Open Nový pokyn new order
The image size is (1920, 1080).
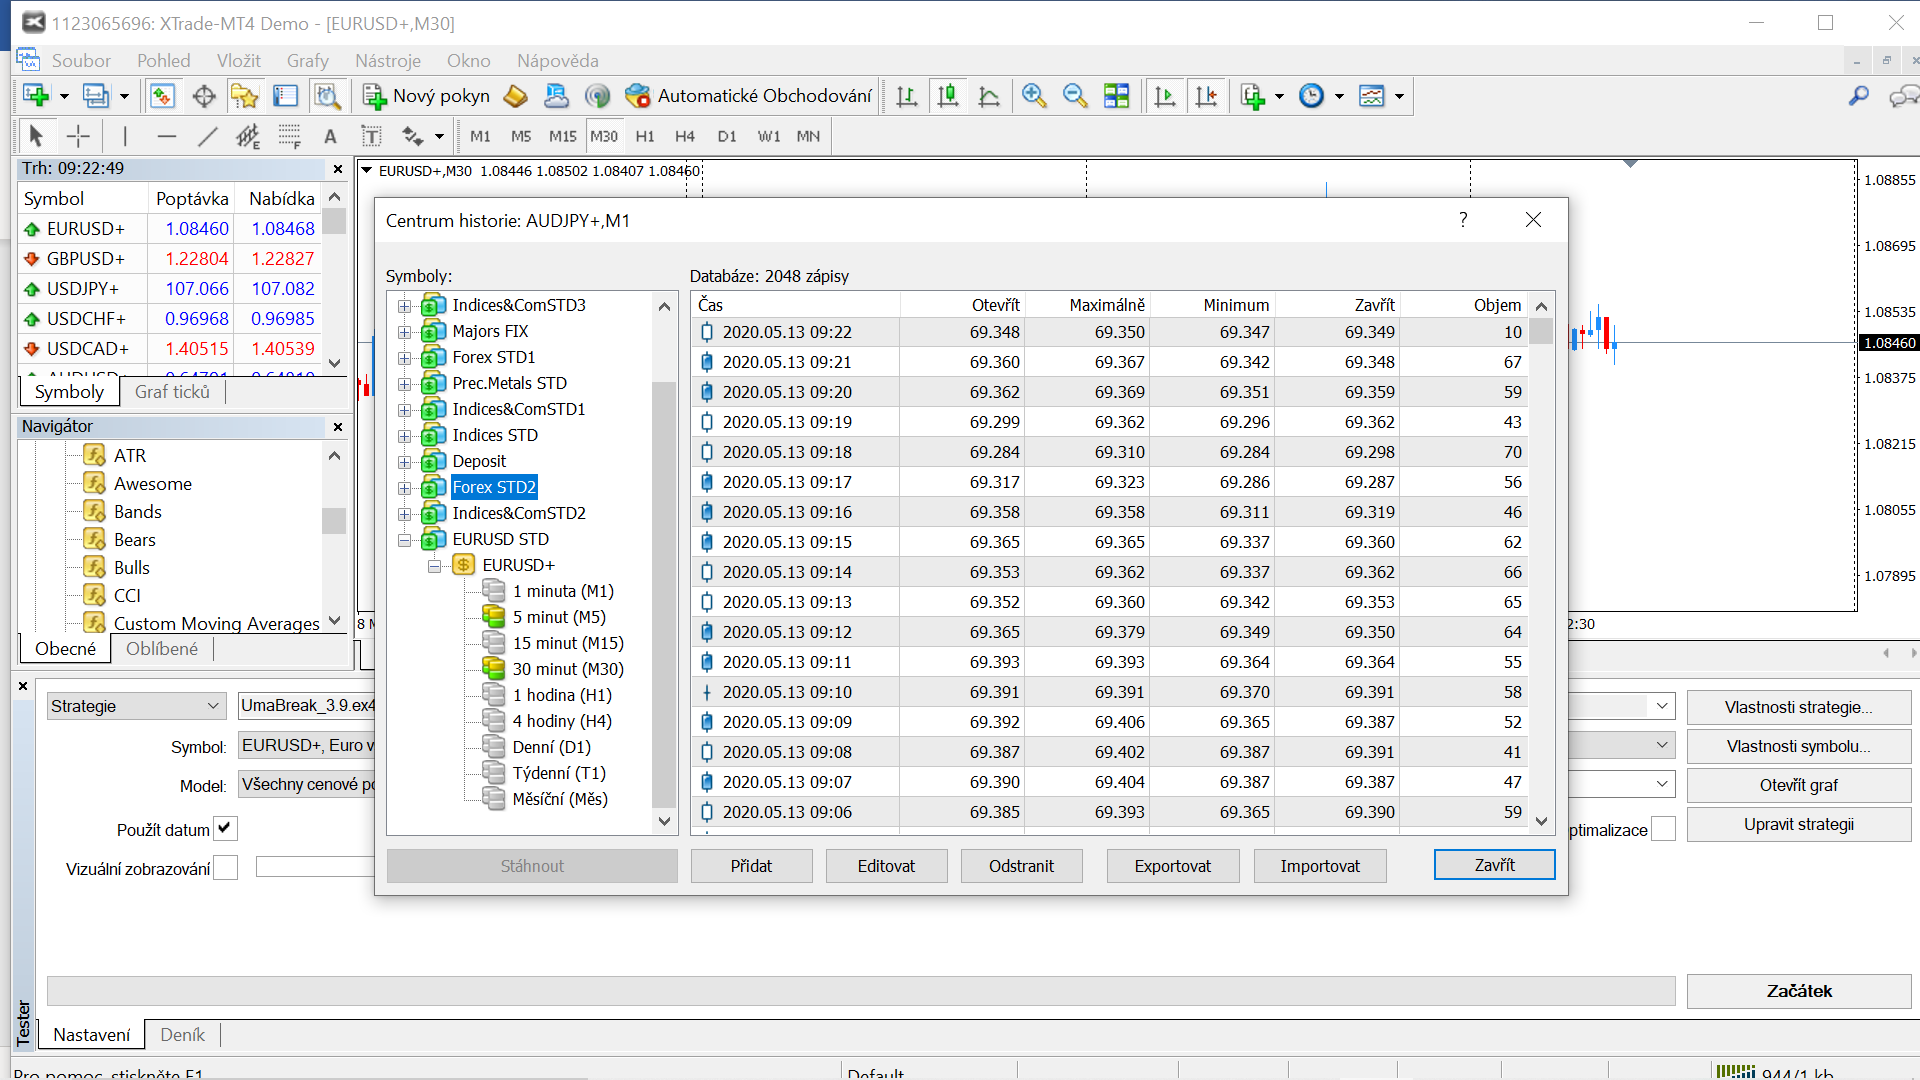point(427,96)
